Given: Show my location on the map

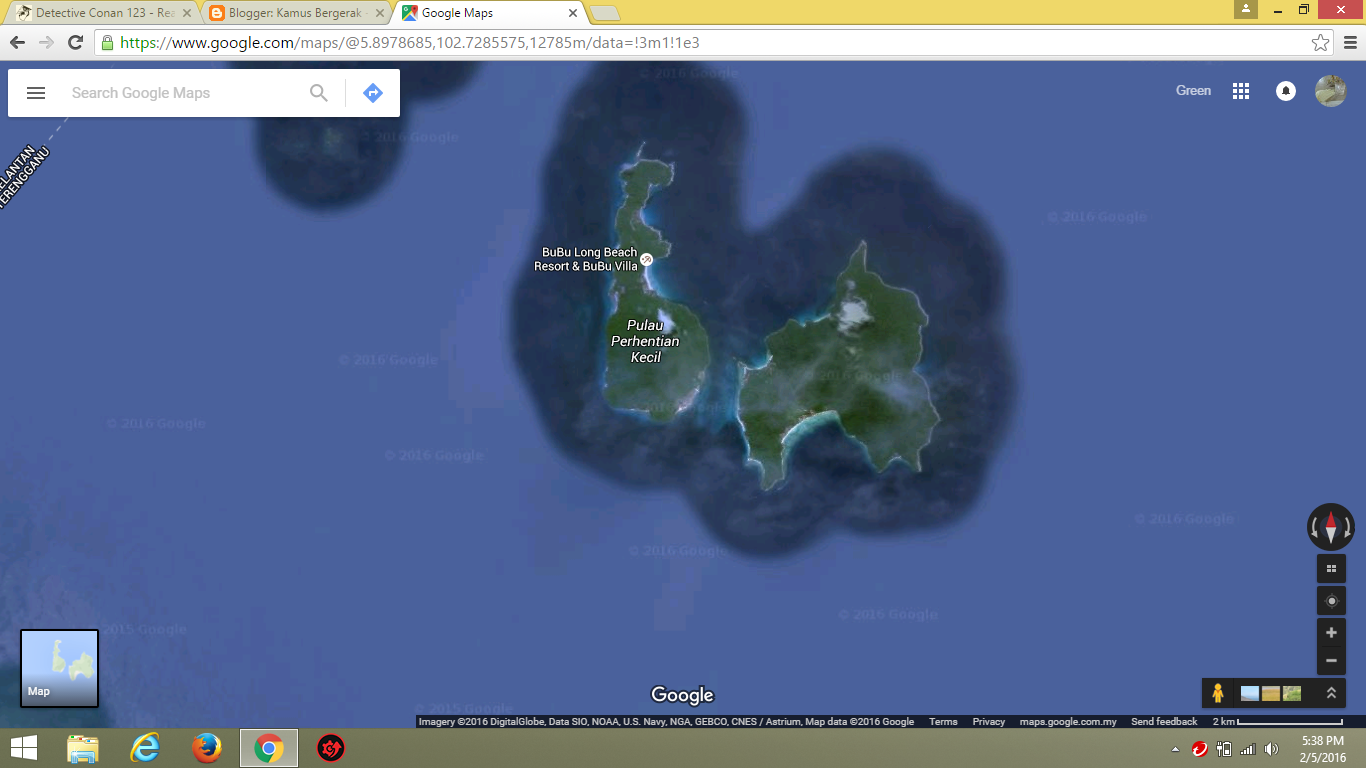Looking at the screenshot, I should 1331,601.
